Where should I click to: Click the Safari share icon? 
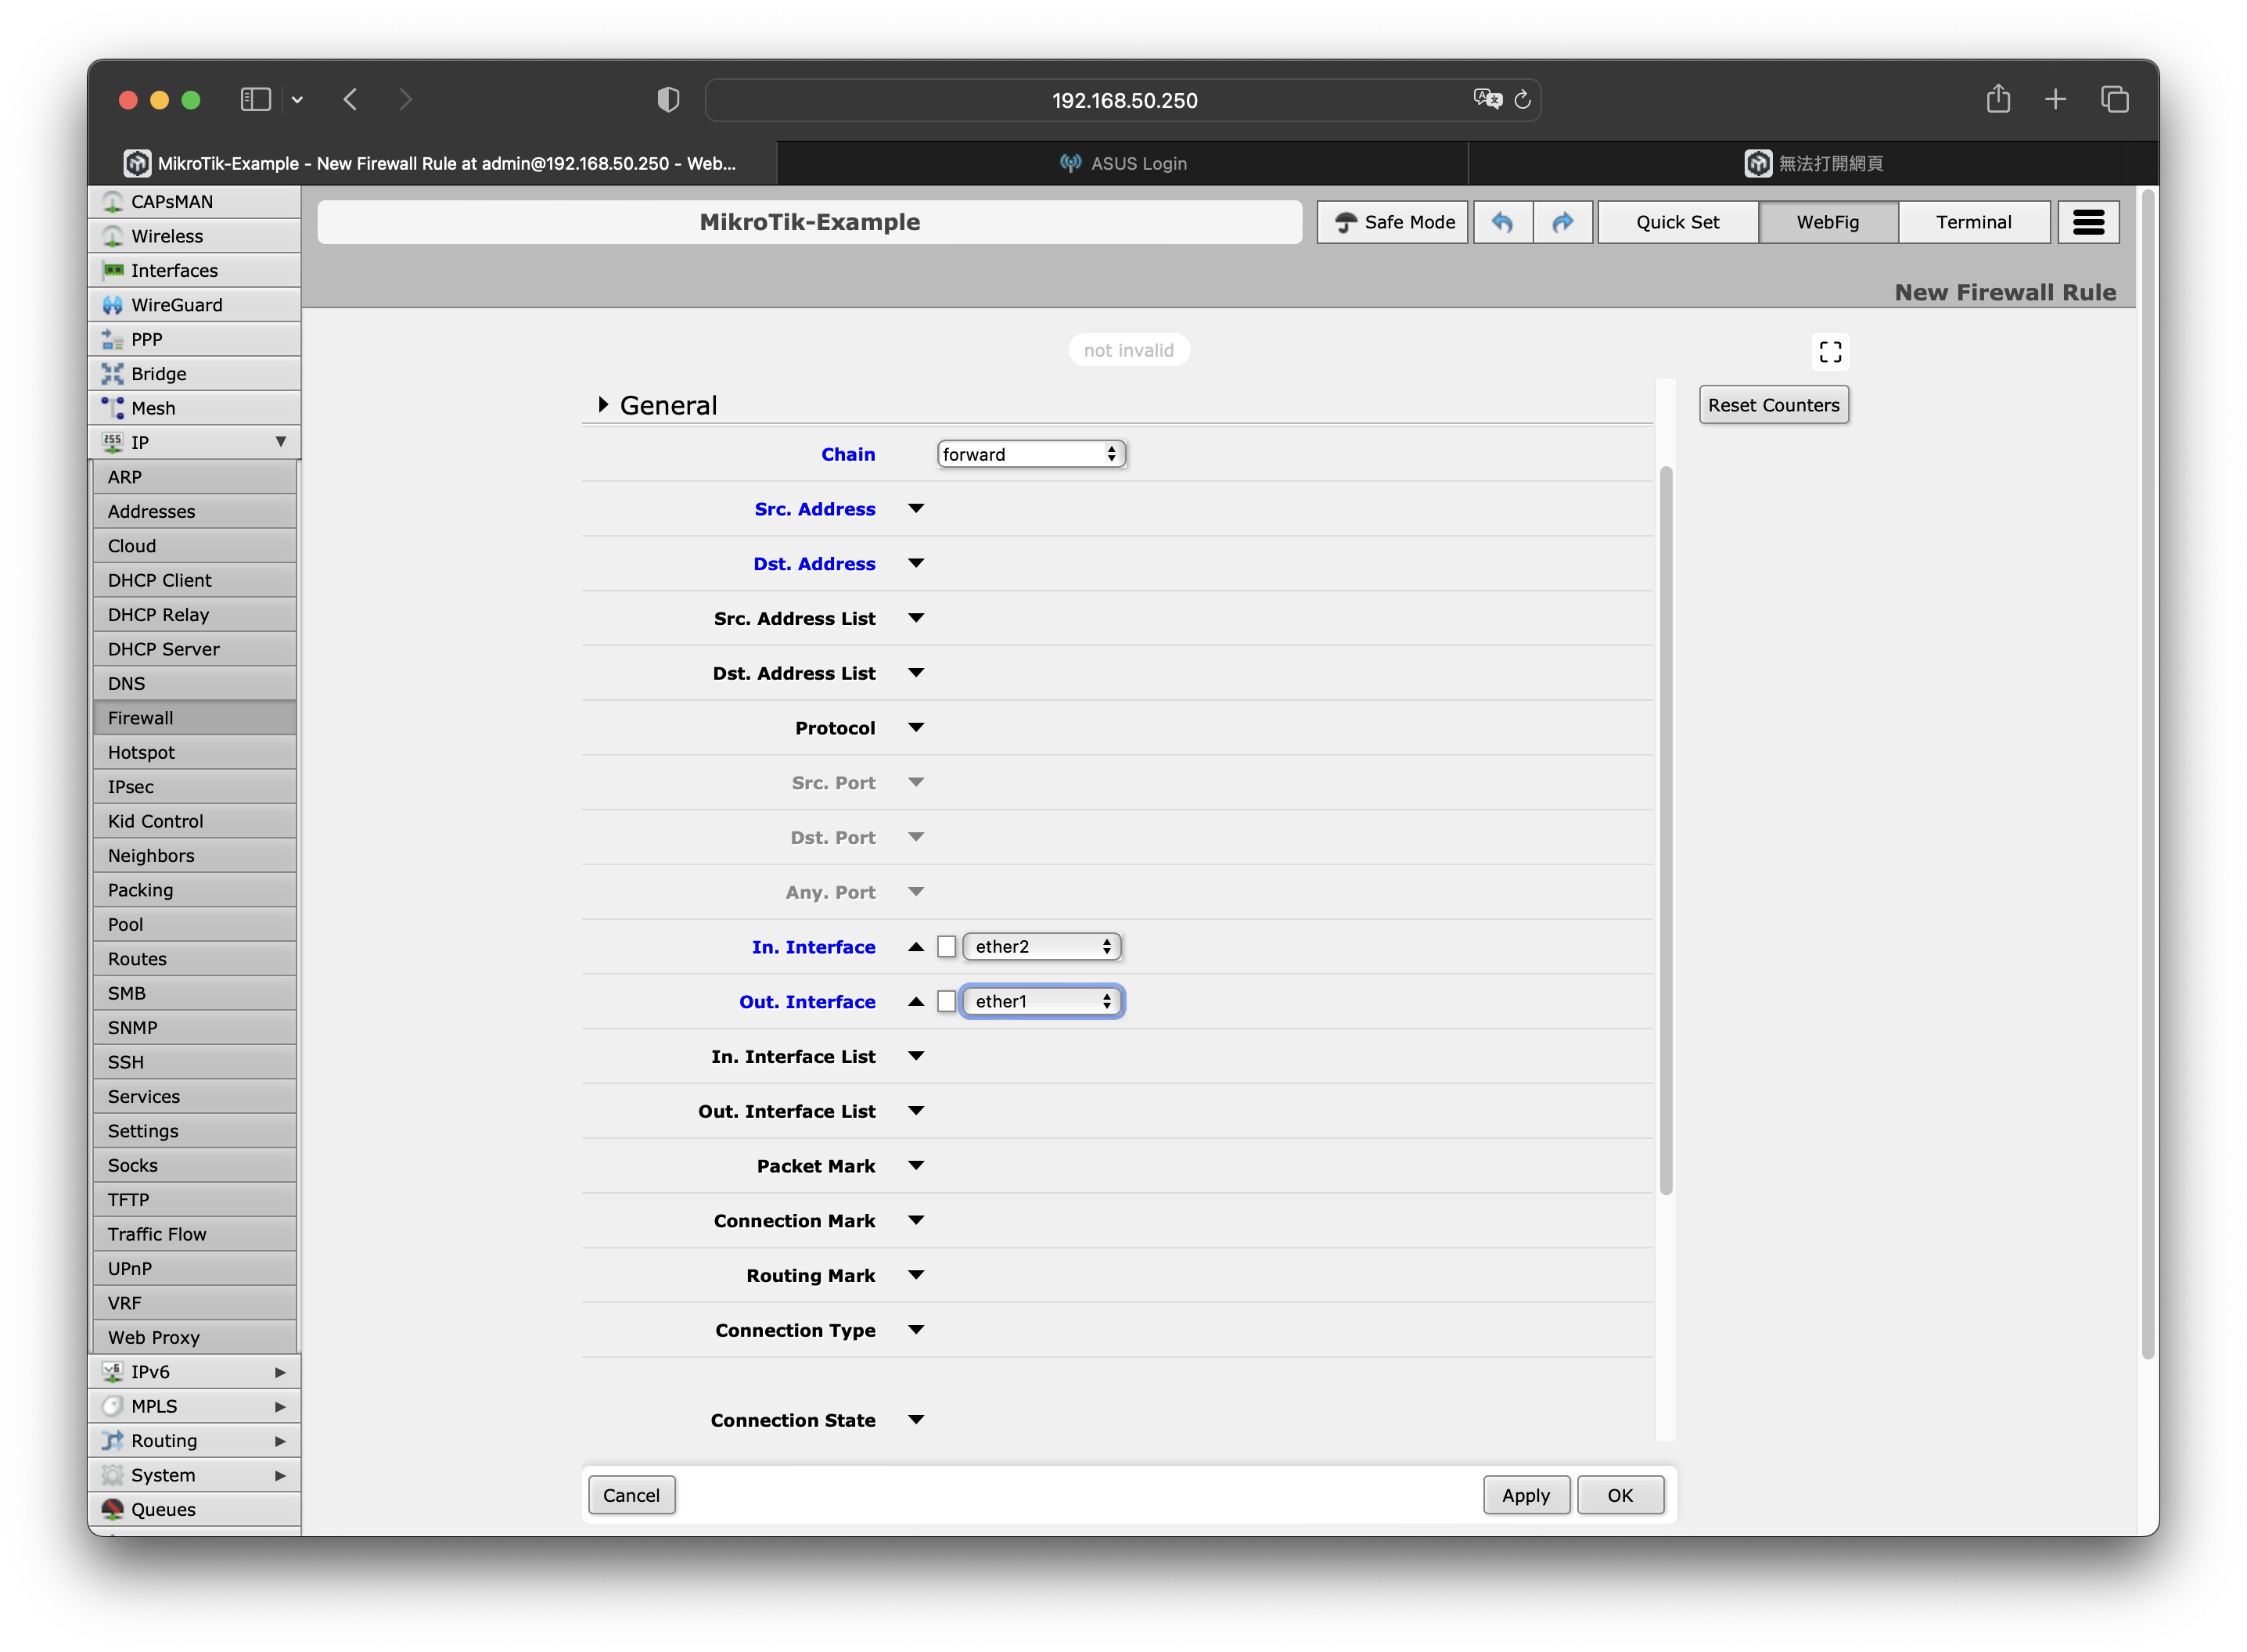tap(1998, 99)
